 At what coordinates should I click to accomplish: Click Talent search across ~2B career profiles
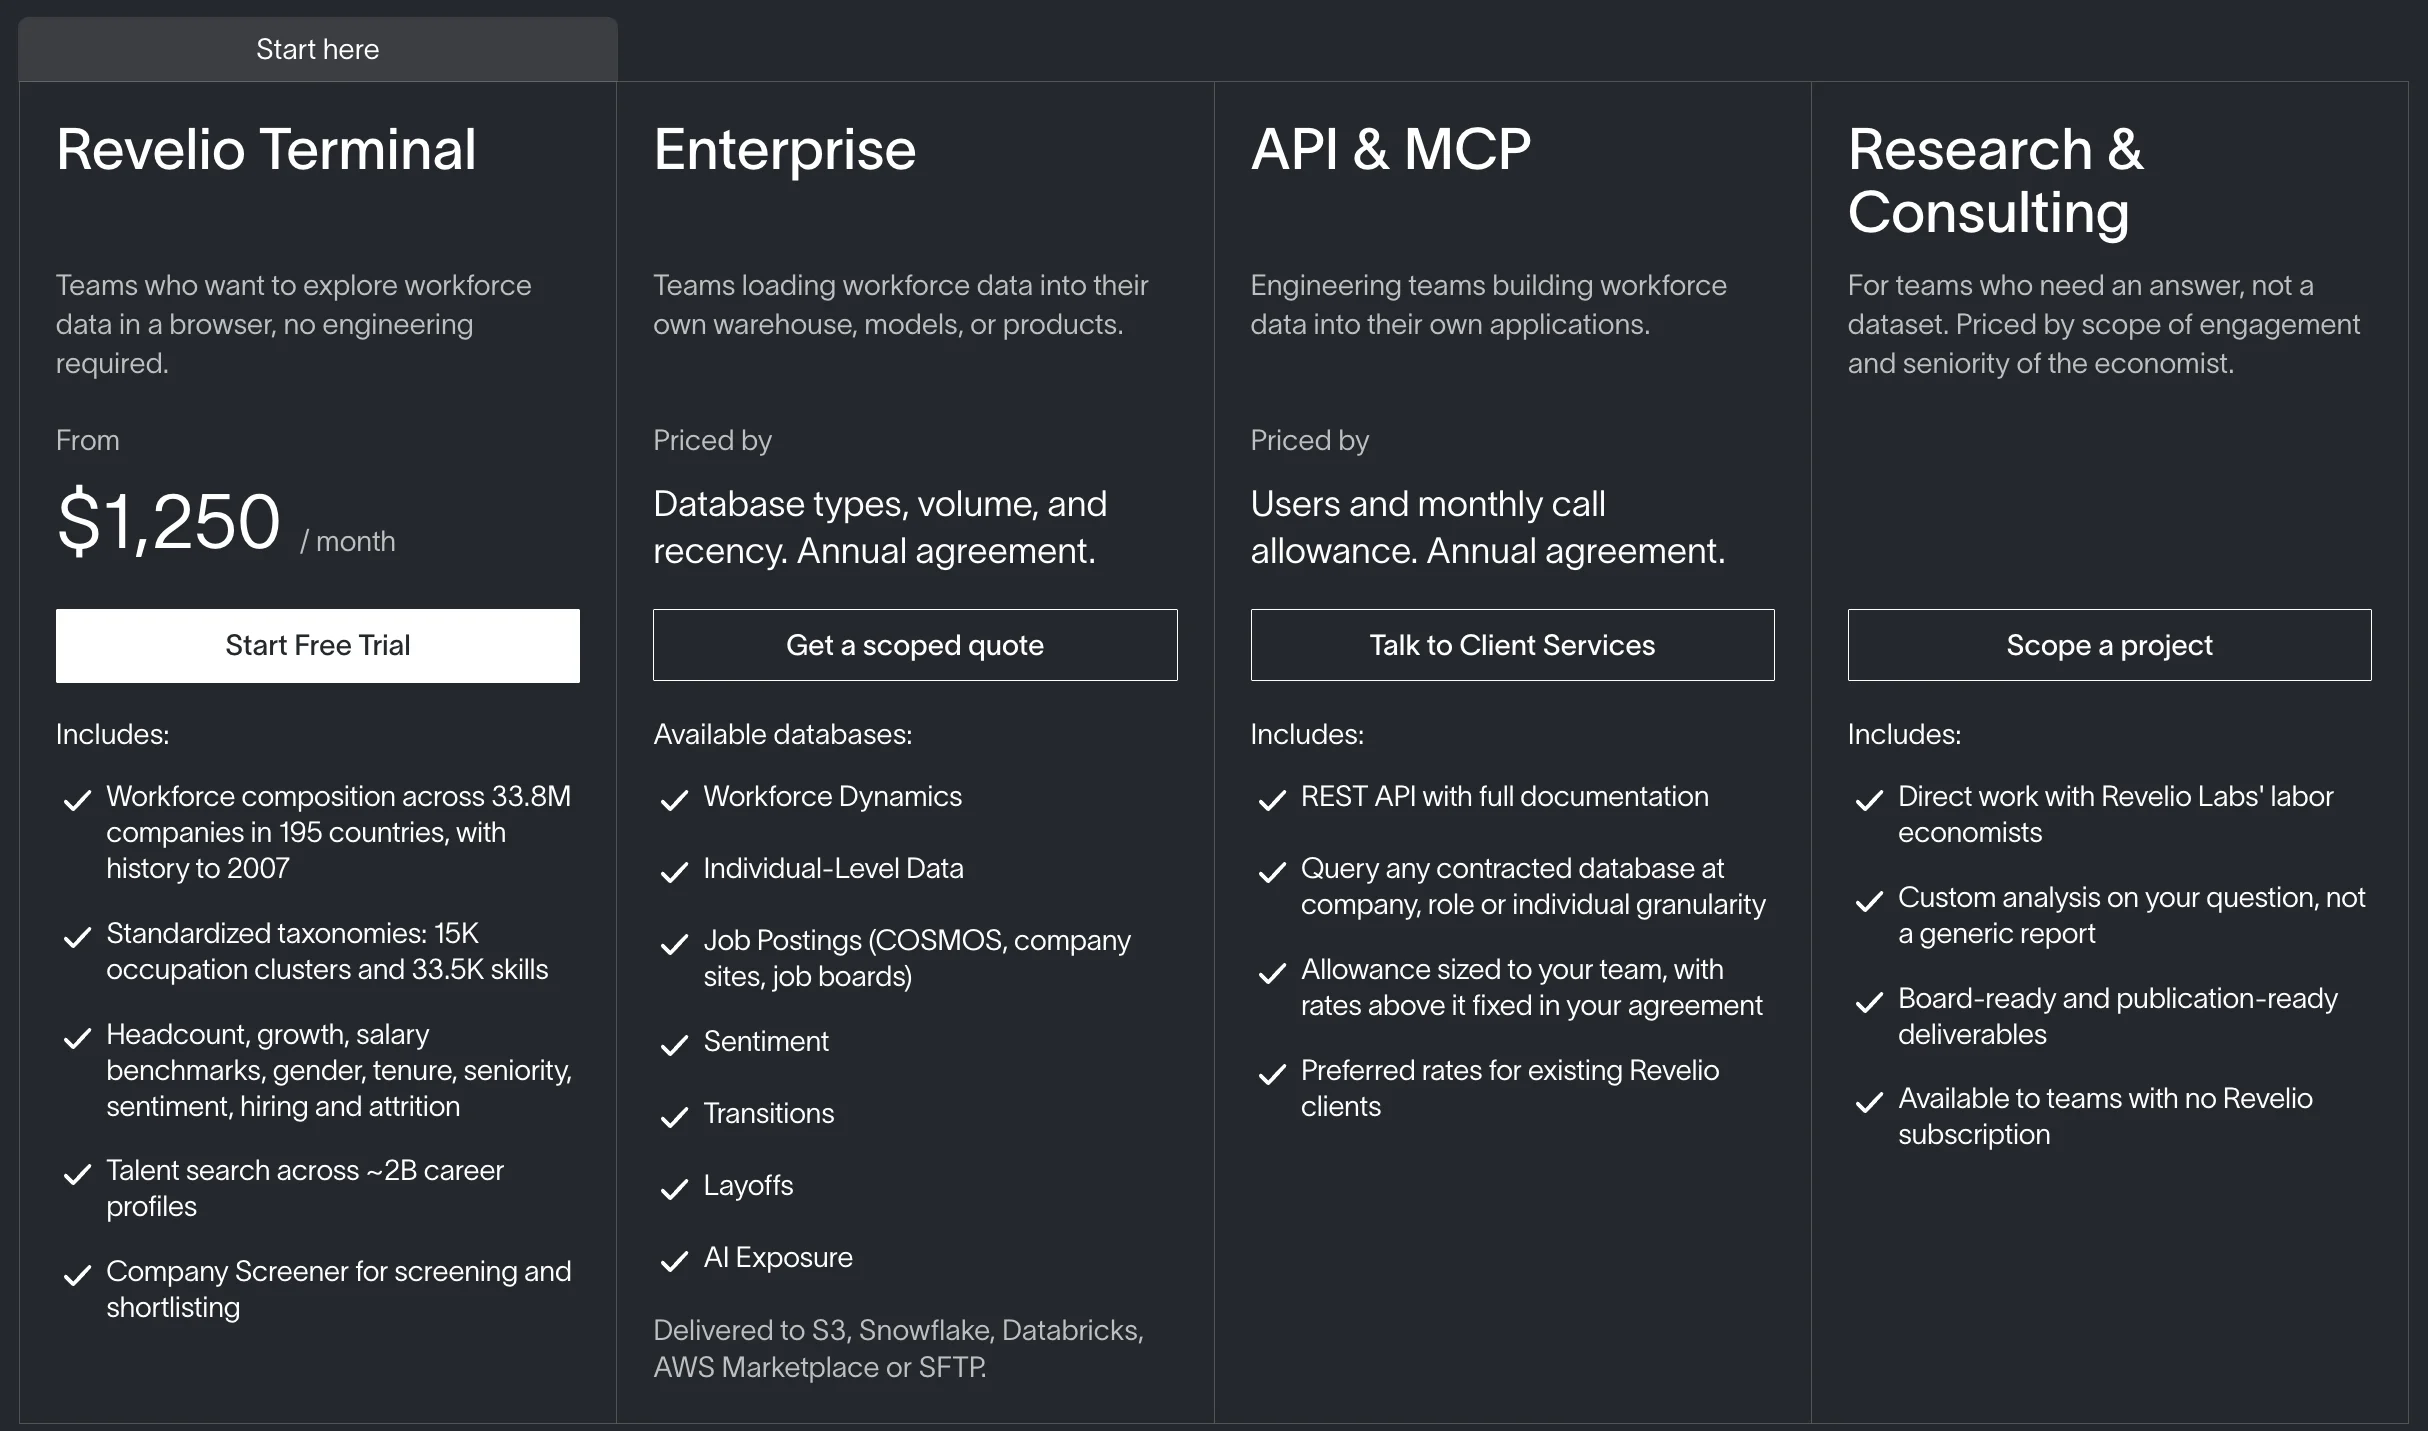pyautogui.click(x=305, y=1188)
